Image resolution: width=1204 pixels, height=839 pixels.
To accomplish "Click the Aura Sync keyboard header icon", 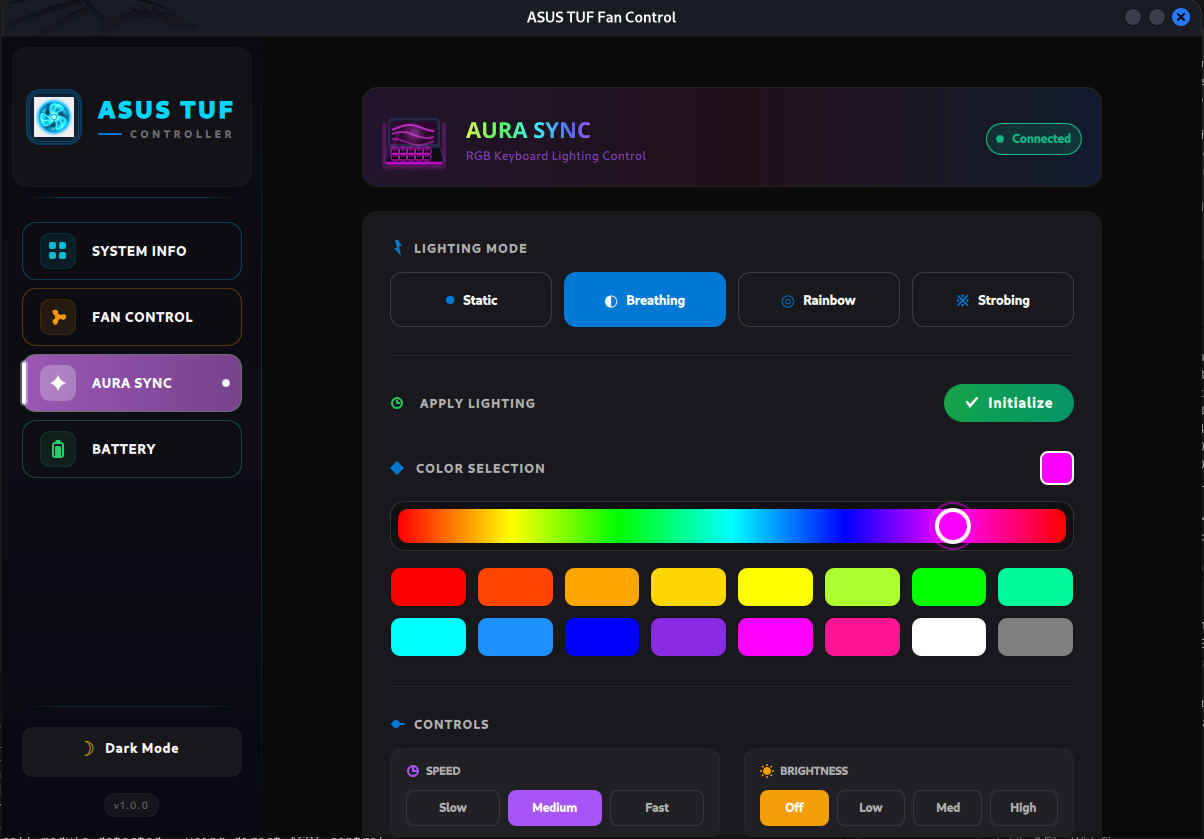I will [414, 144].
